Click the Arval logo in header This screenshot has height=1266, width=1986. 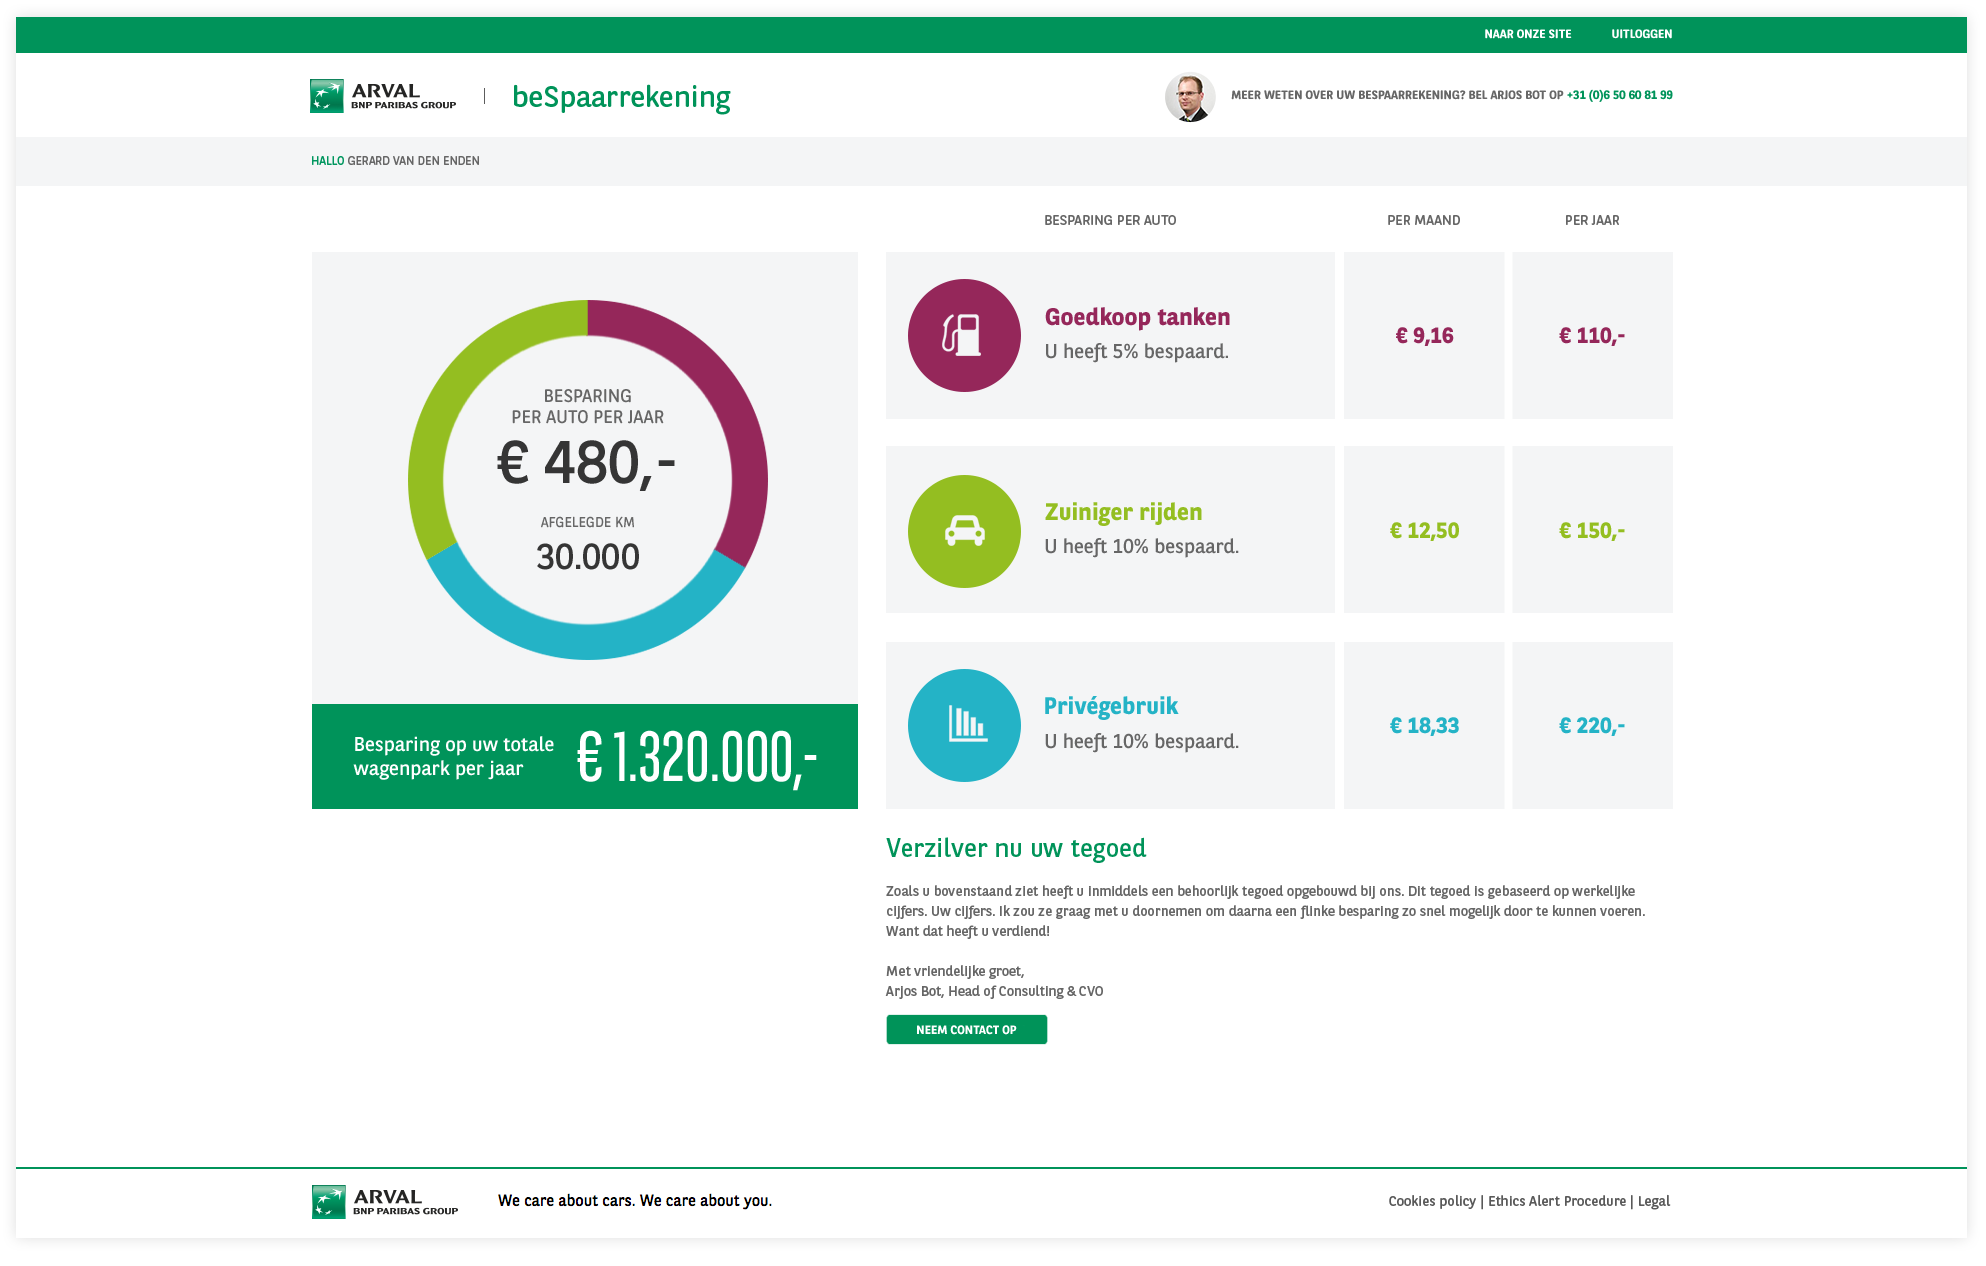pos(383,96)
